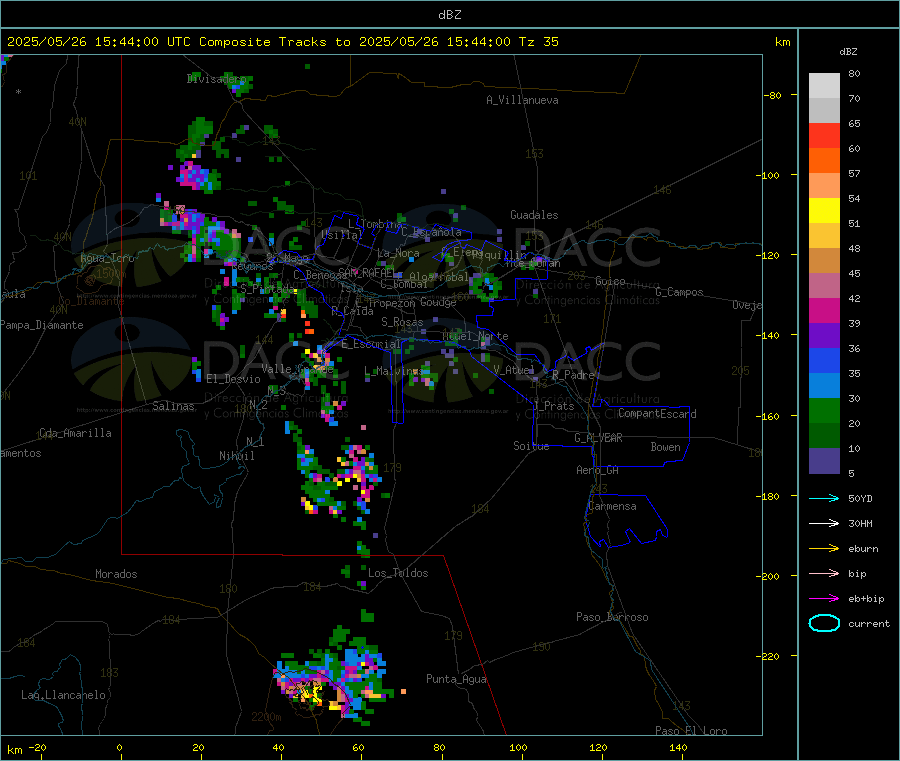Image resolution: width=900 pixels, height=761 pixels.
Task: Click the -100 km y-axis tick label
Action: [769, 175]
